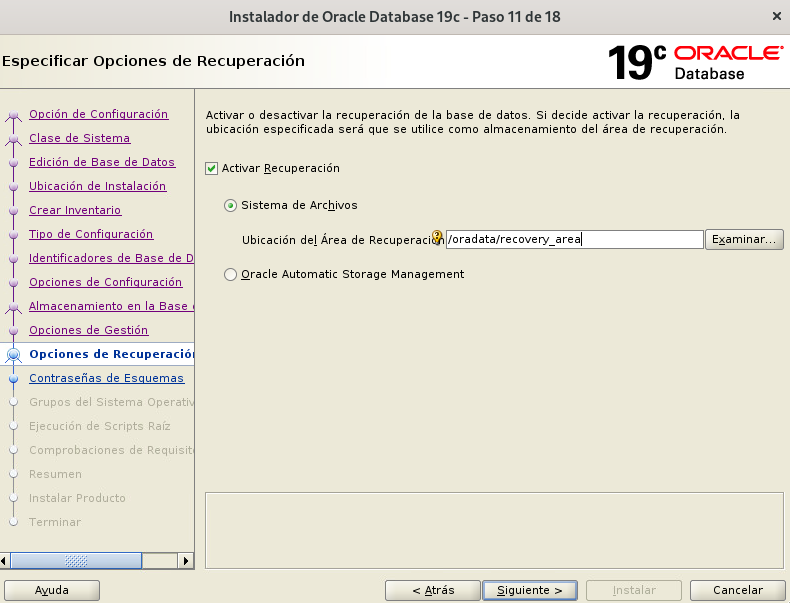This screenshot has height=603, width=790.
Task: Go to the Ubicación de Instalación step
Action: click(x=97, y=186)
